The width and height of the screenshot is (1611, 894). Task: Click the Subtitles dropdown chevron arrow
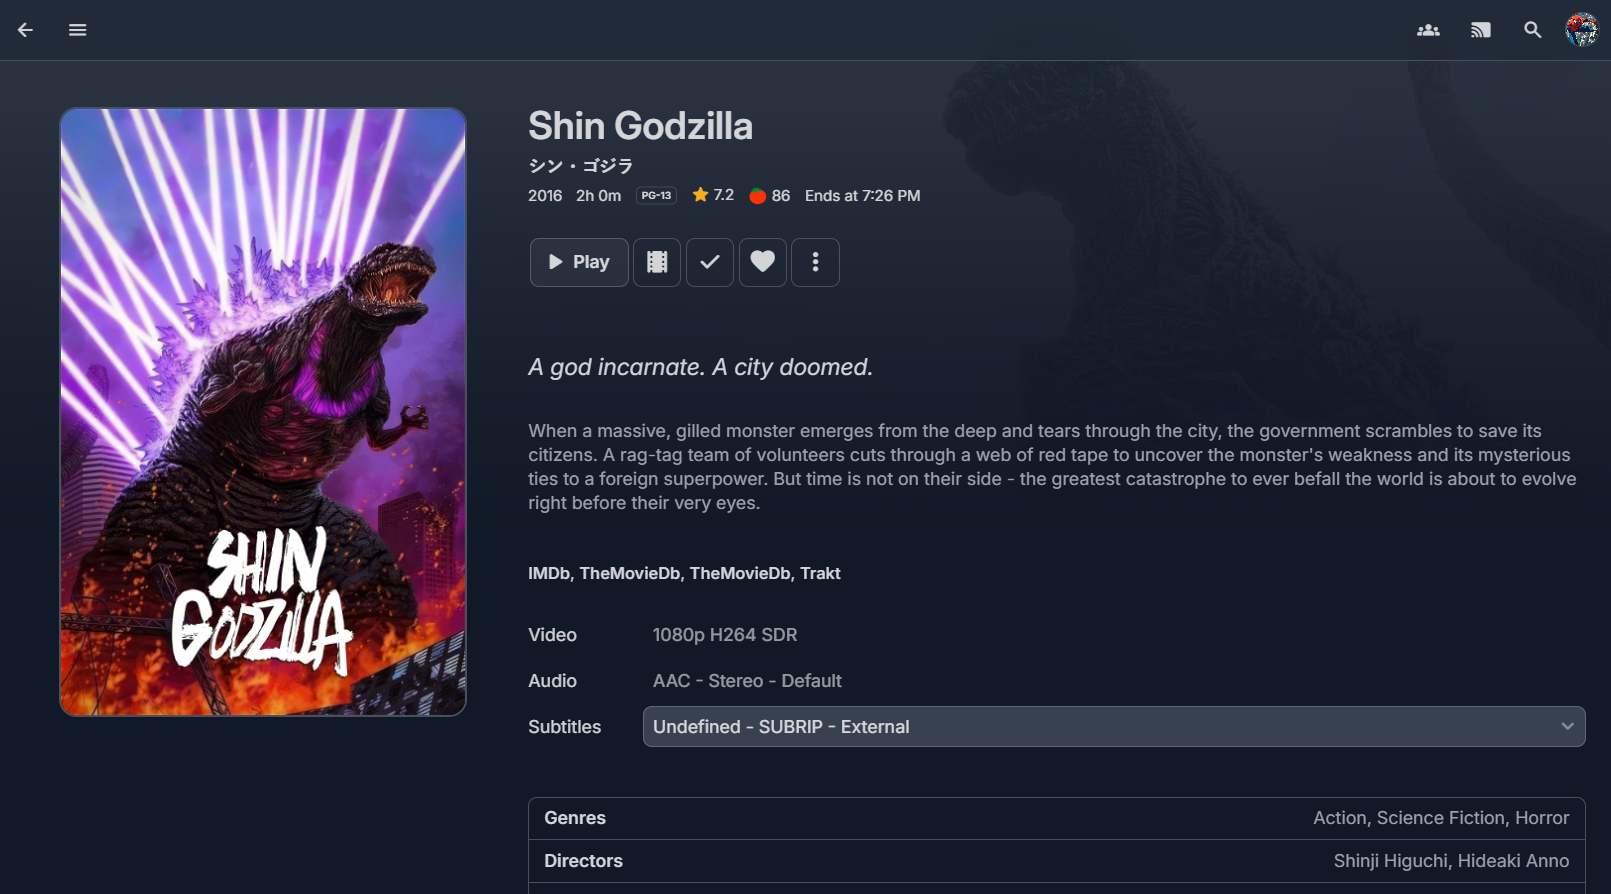click(x=1567, y=727)
